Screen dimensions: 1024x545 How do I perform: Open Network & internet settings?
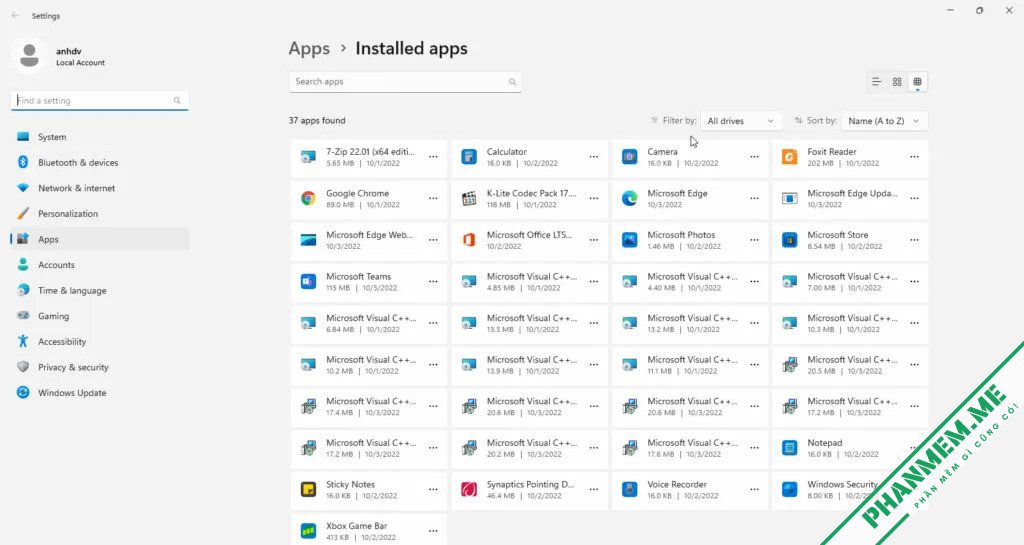coord(100,188)
